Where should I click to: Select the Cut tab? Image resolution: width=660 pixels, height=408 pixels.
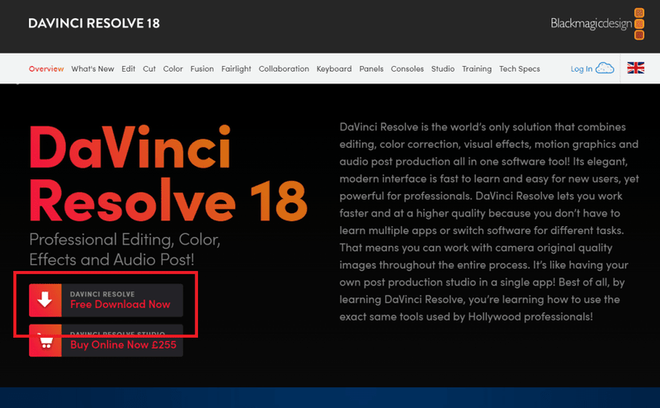[x=149, y=69]
